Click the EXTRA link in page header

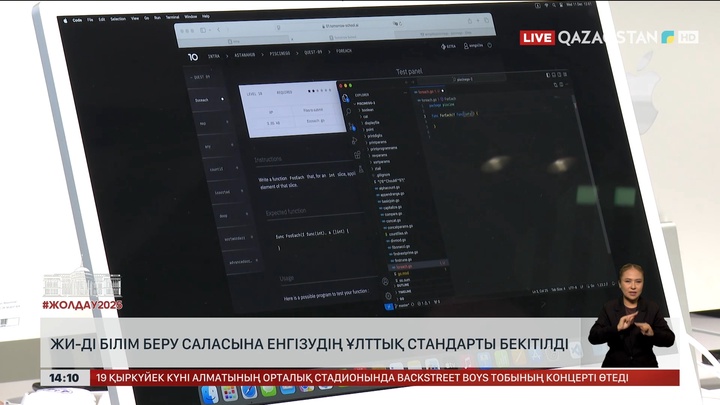[449, 46]
